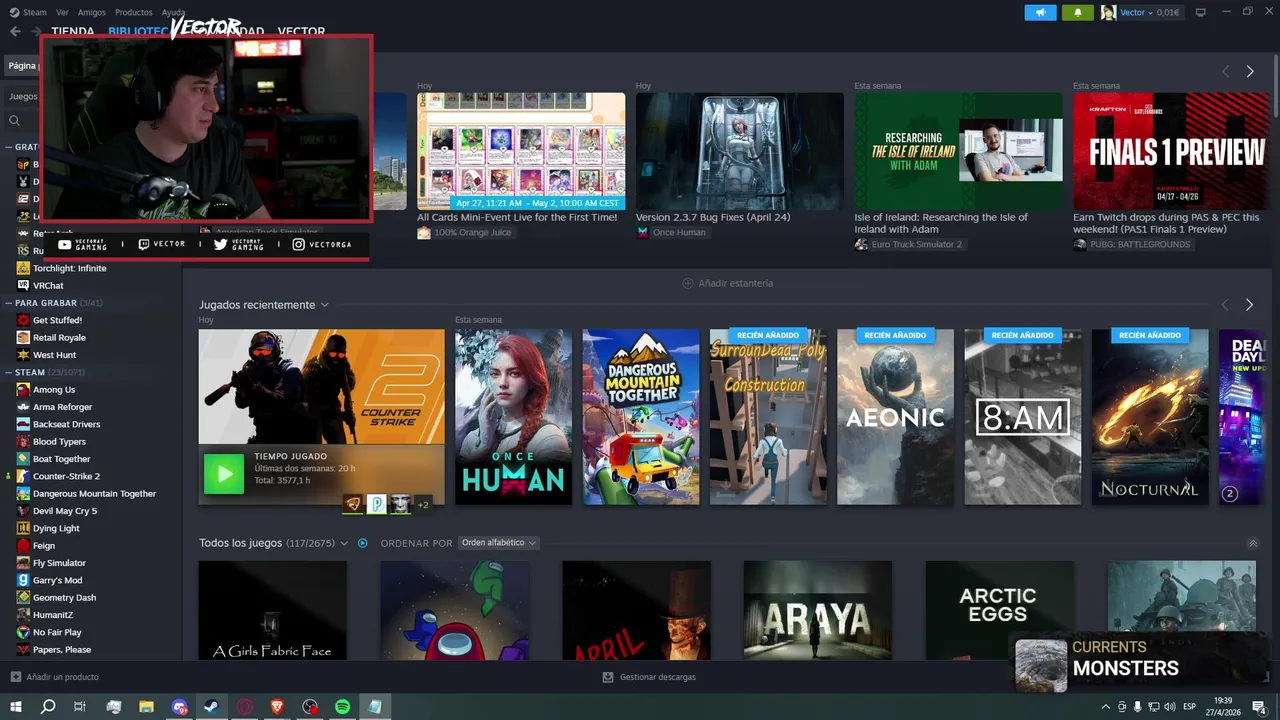Open the green notifications bell
The height and width of the screenshot is (720, 1280).
pos(1078,13)
